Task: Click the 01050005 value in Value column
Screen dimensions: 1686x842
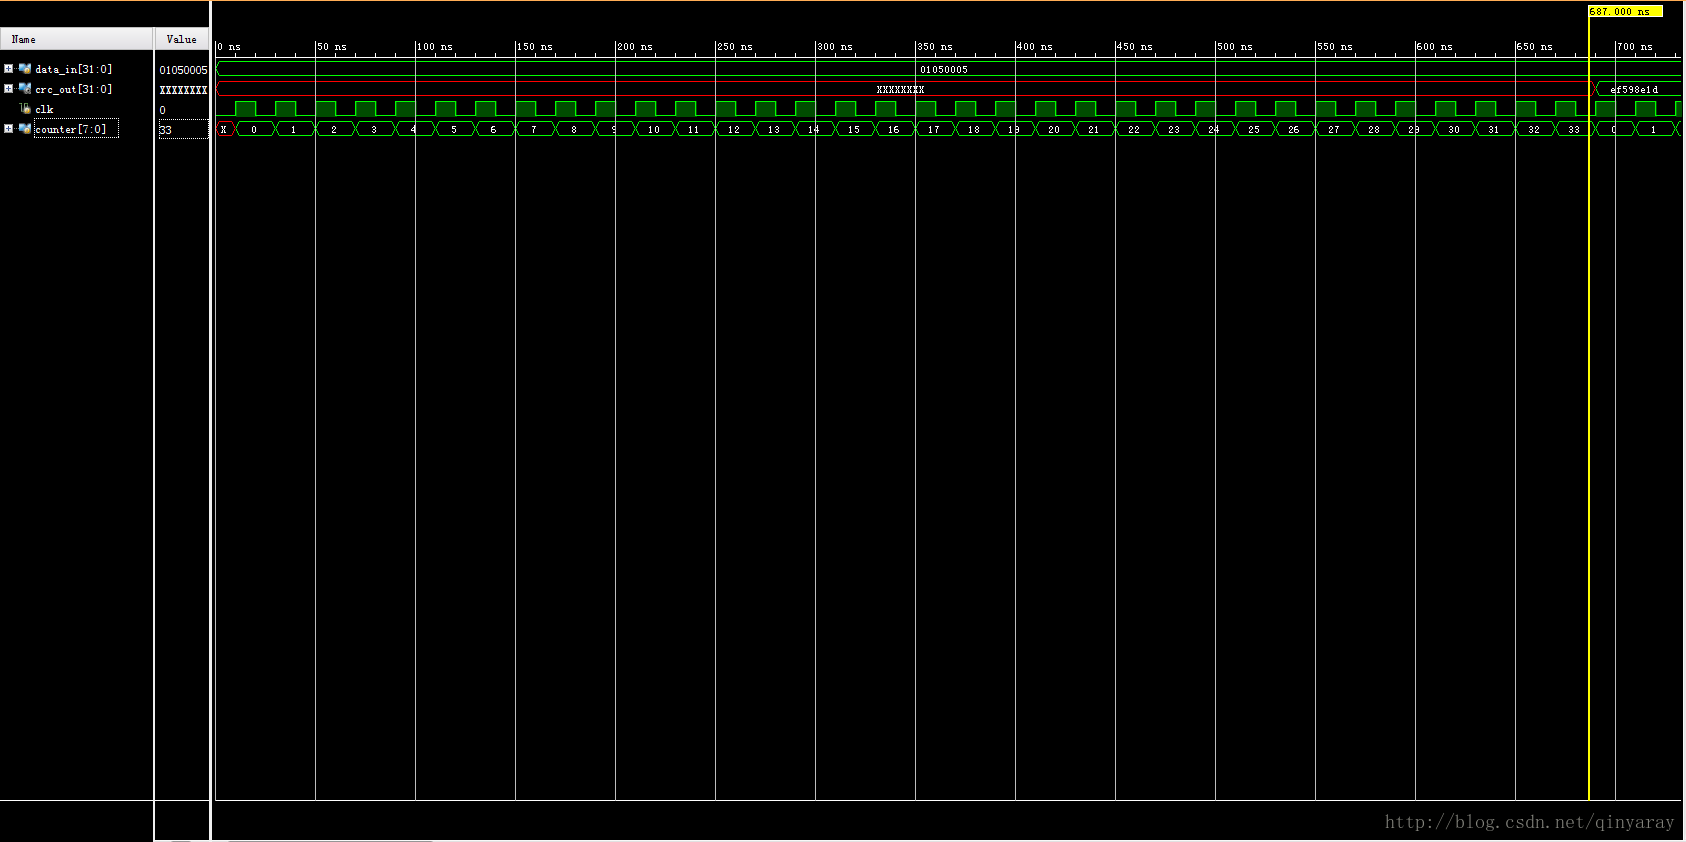Action: coord(183,70)
